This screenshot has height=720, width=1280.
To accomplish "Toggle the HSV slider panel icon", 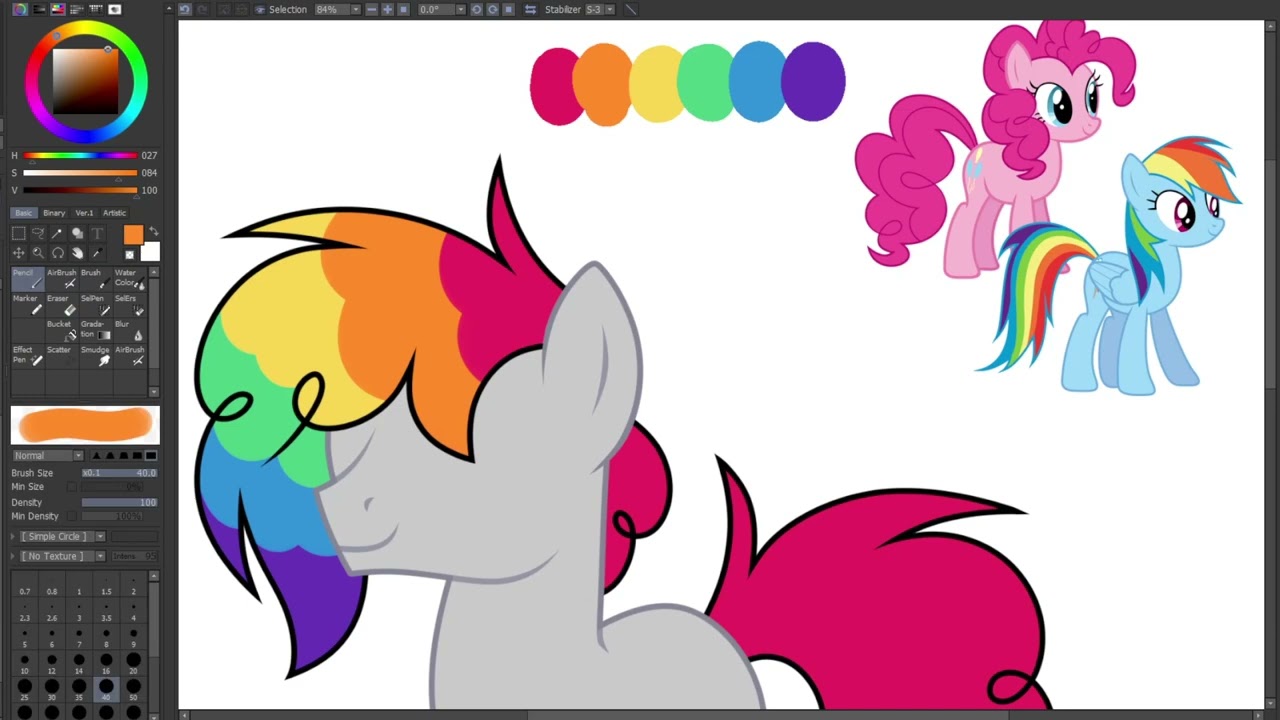I will click(x=58, y=9).
